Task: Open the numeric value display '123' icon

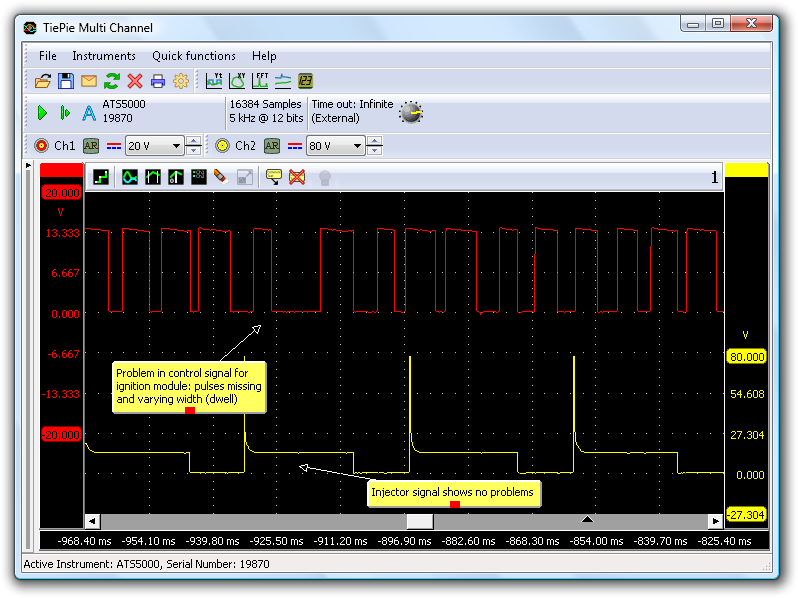Action: tap(305, 81)
